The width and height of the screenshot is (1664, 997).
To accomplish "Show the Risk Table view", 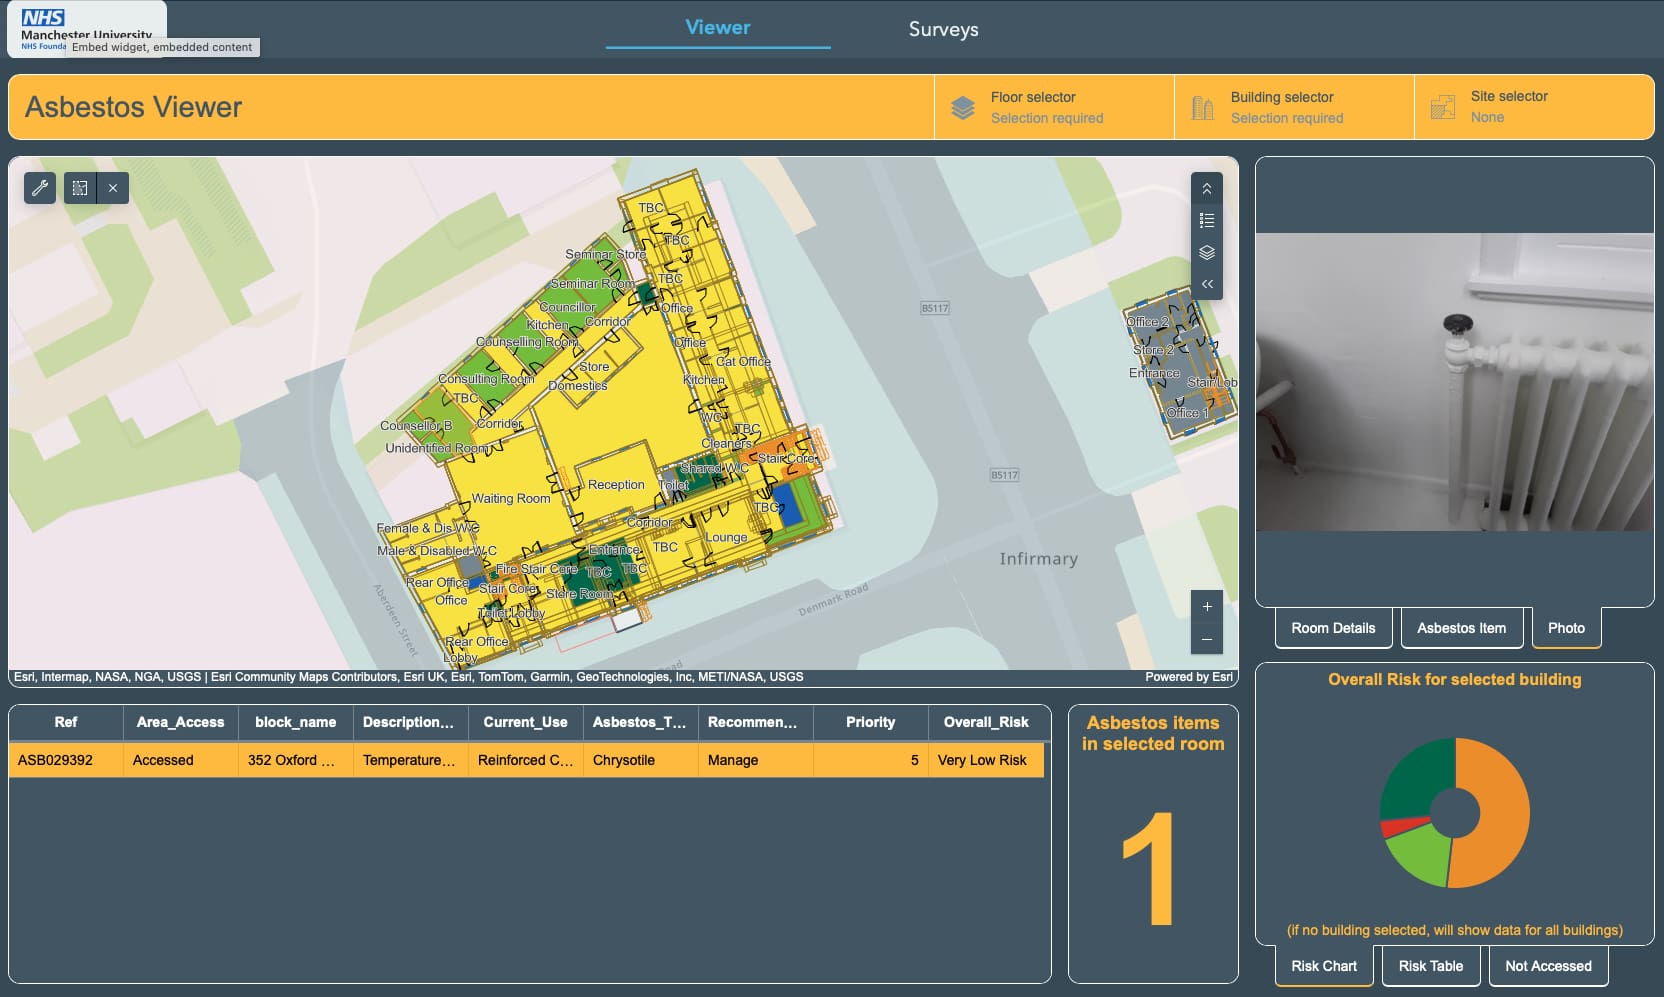I will (x=1430, y=966).
